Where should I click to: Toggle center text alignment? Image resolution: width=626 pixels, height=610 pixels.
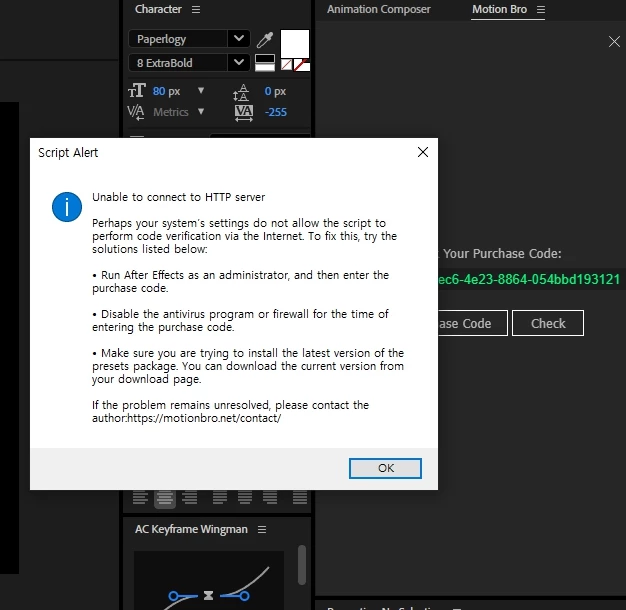pyautogui.click(x=165, y=498)
